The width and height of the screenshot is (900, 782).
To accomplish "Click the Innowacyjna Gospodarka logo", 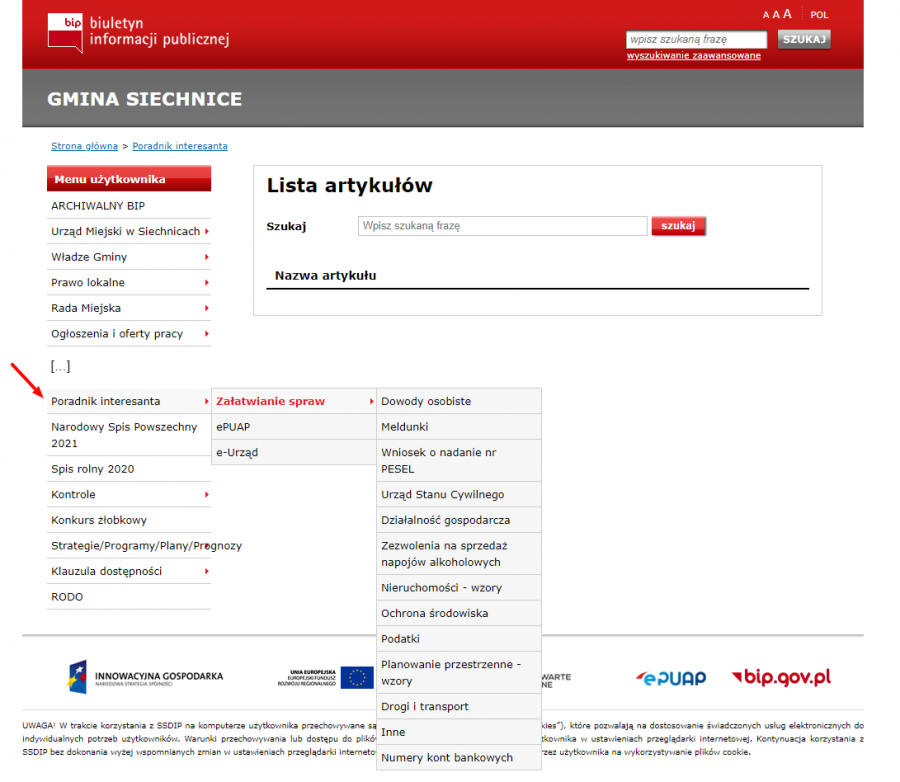I will [145, 677].
